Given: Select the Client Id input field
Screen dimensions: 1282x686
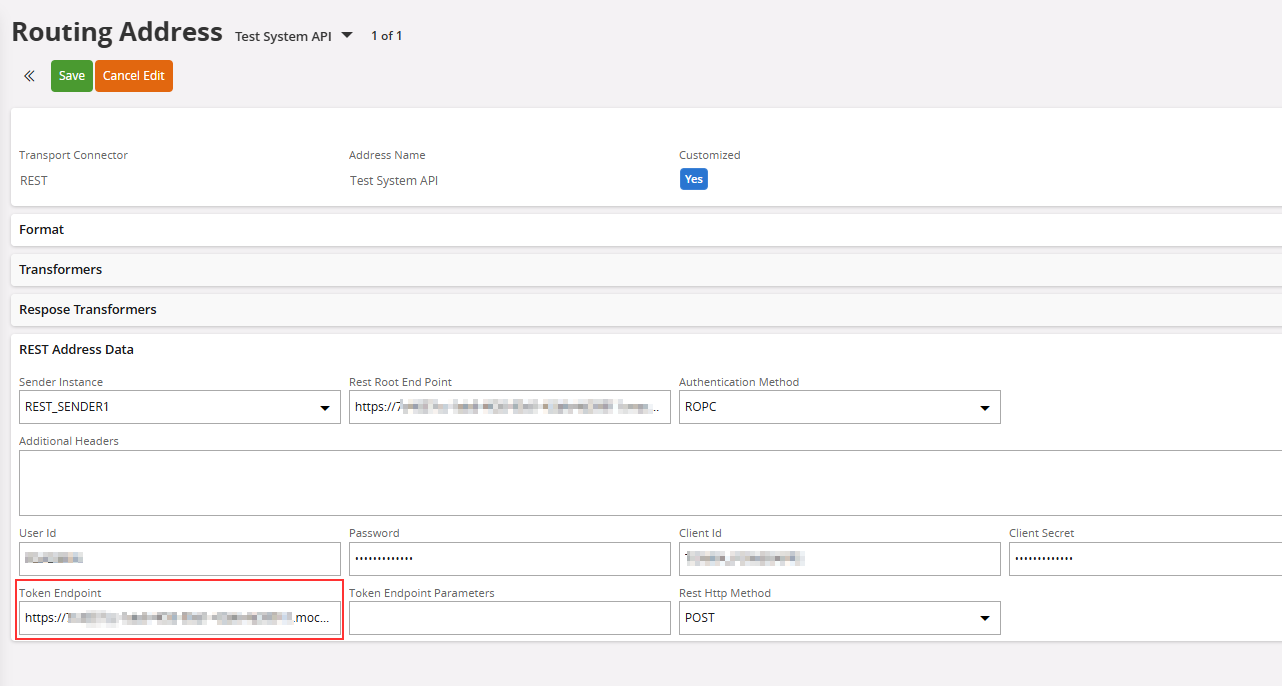Looking at the screenshot, I should (839, 558).
